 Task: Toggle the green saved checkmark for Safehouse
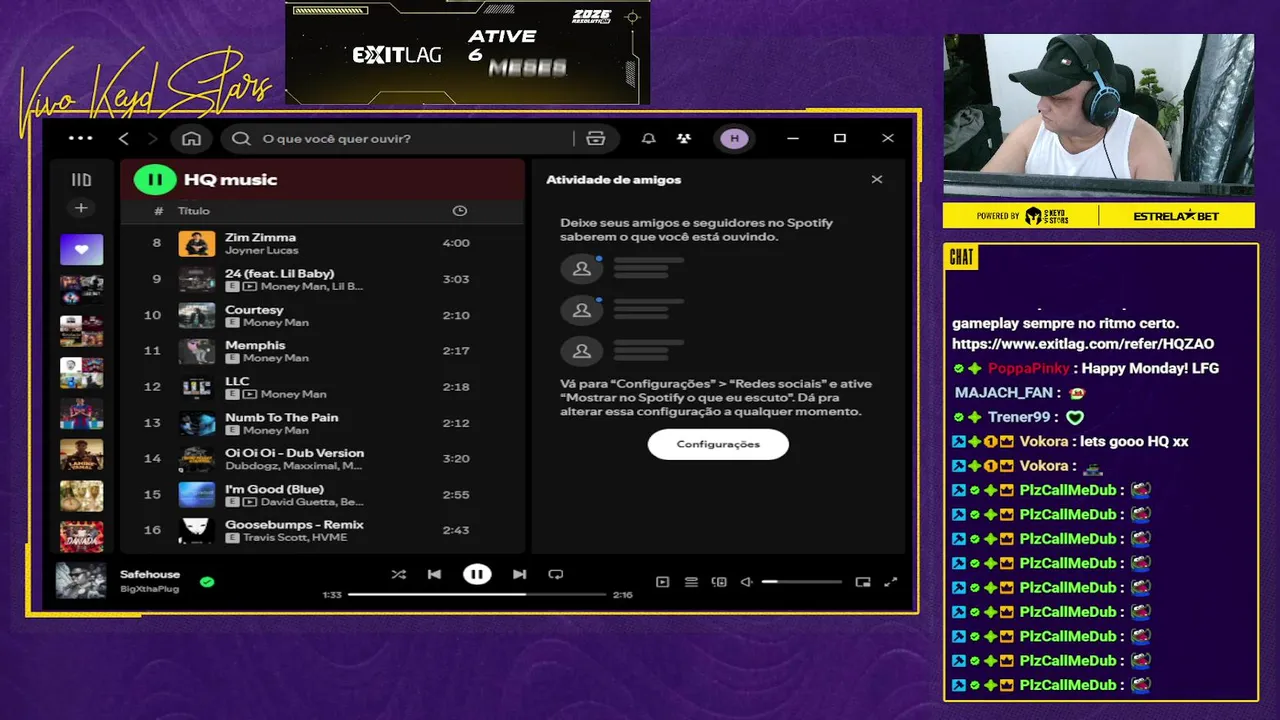point(207,581)
